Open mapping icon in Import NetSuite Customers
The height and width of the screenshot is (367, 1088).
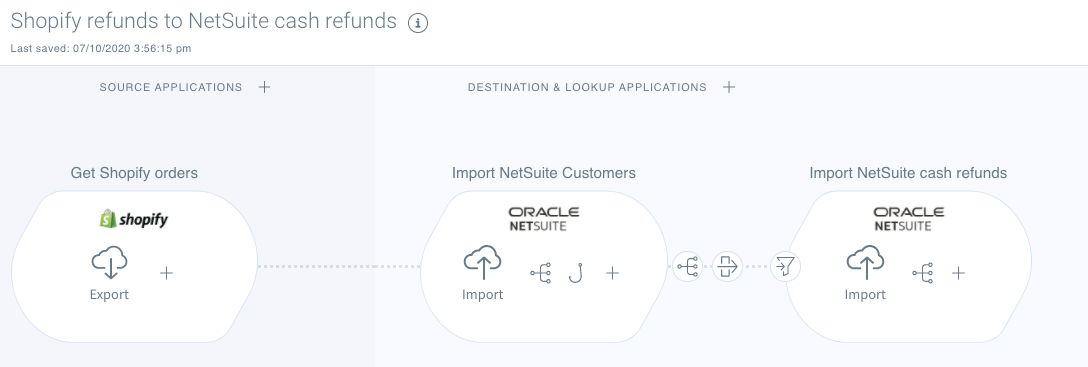pos(541,273)
